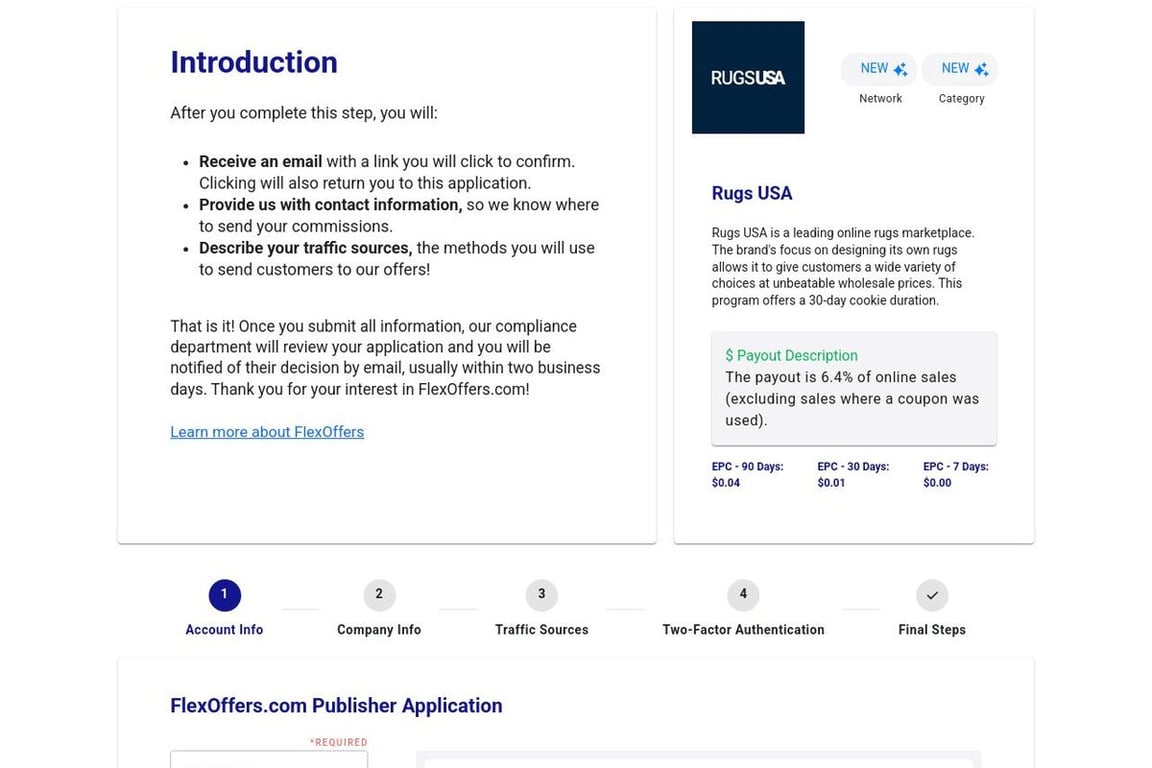Click the Category caption under badge

click(961, 98)
